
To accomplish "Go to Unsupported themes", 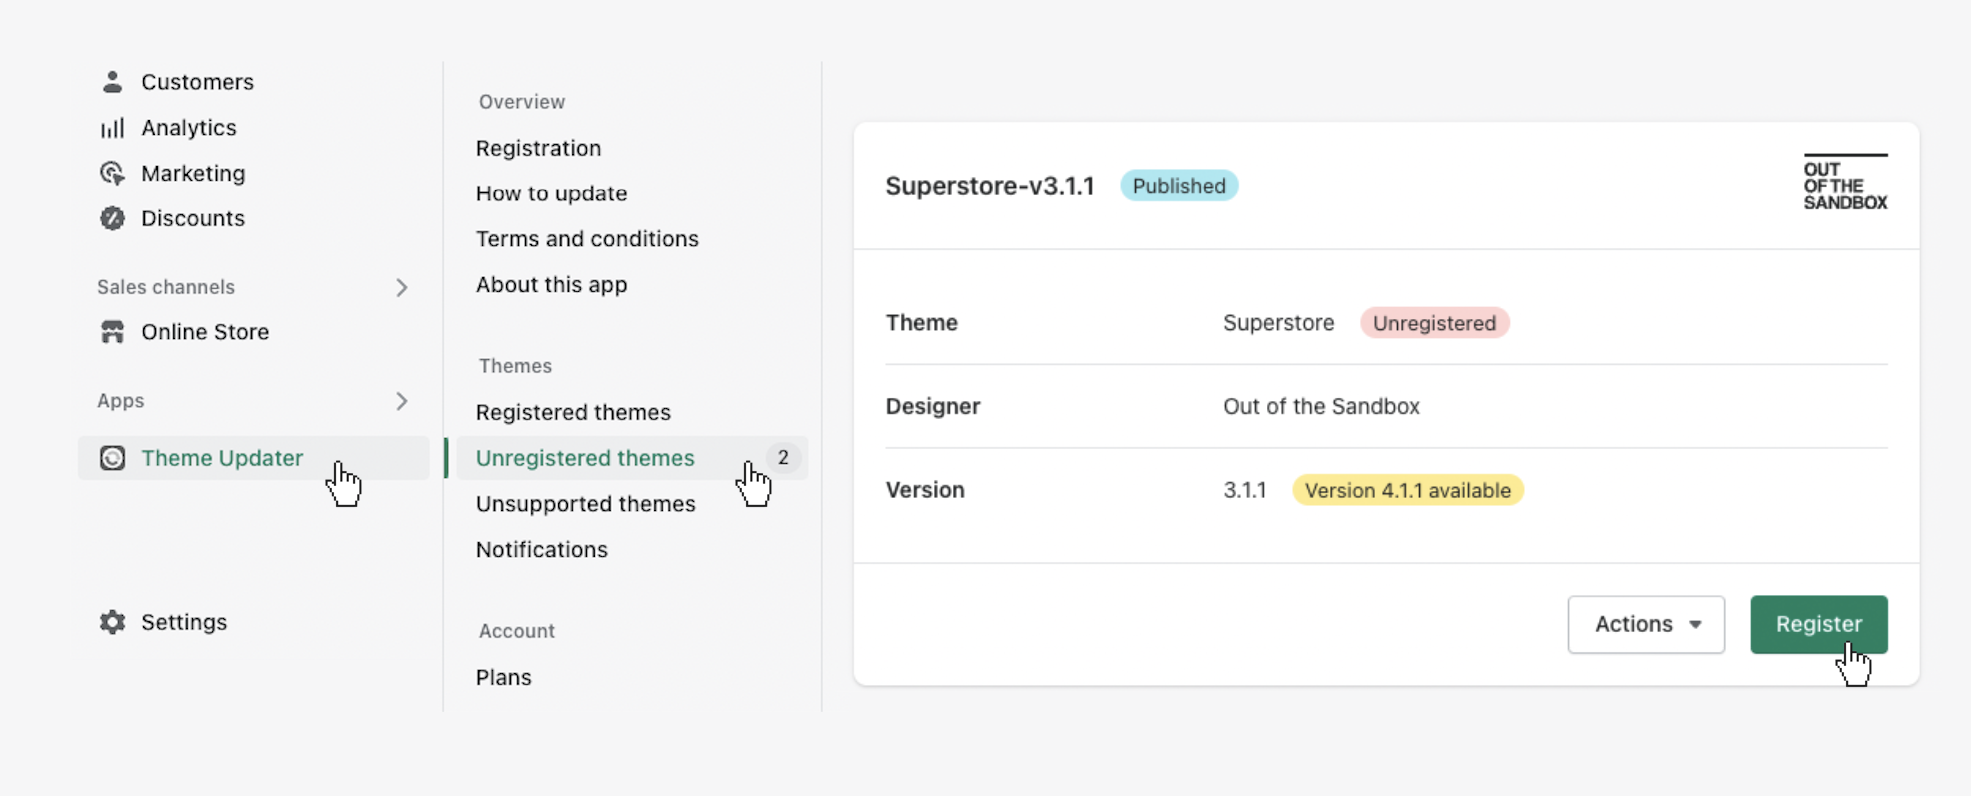I will (585, 504).
